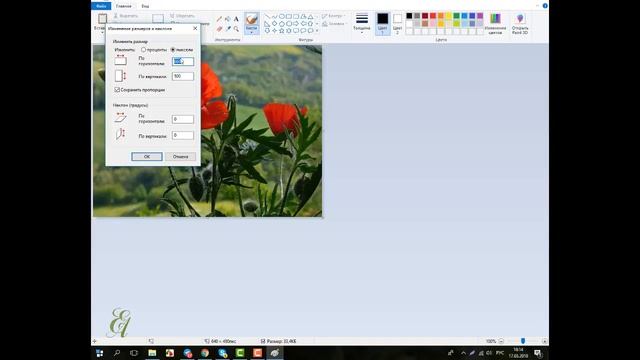
Task: Click the Paste clipboard icon
Action: [x=102, y=18]
